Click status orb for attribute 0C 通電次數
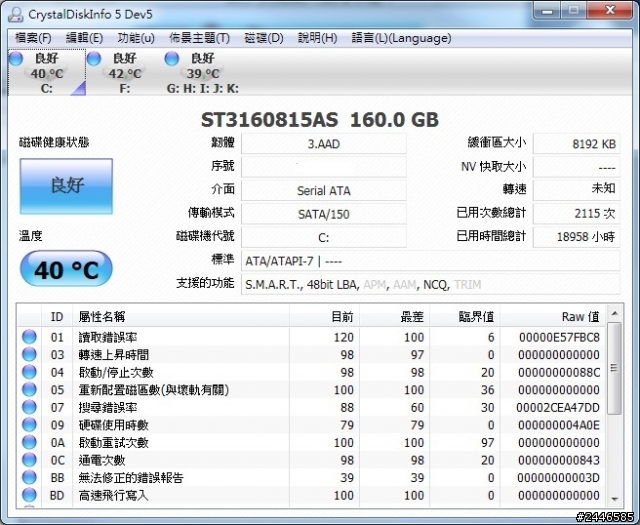640x525 pixels. click(x=29, y=460)
